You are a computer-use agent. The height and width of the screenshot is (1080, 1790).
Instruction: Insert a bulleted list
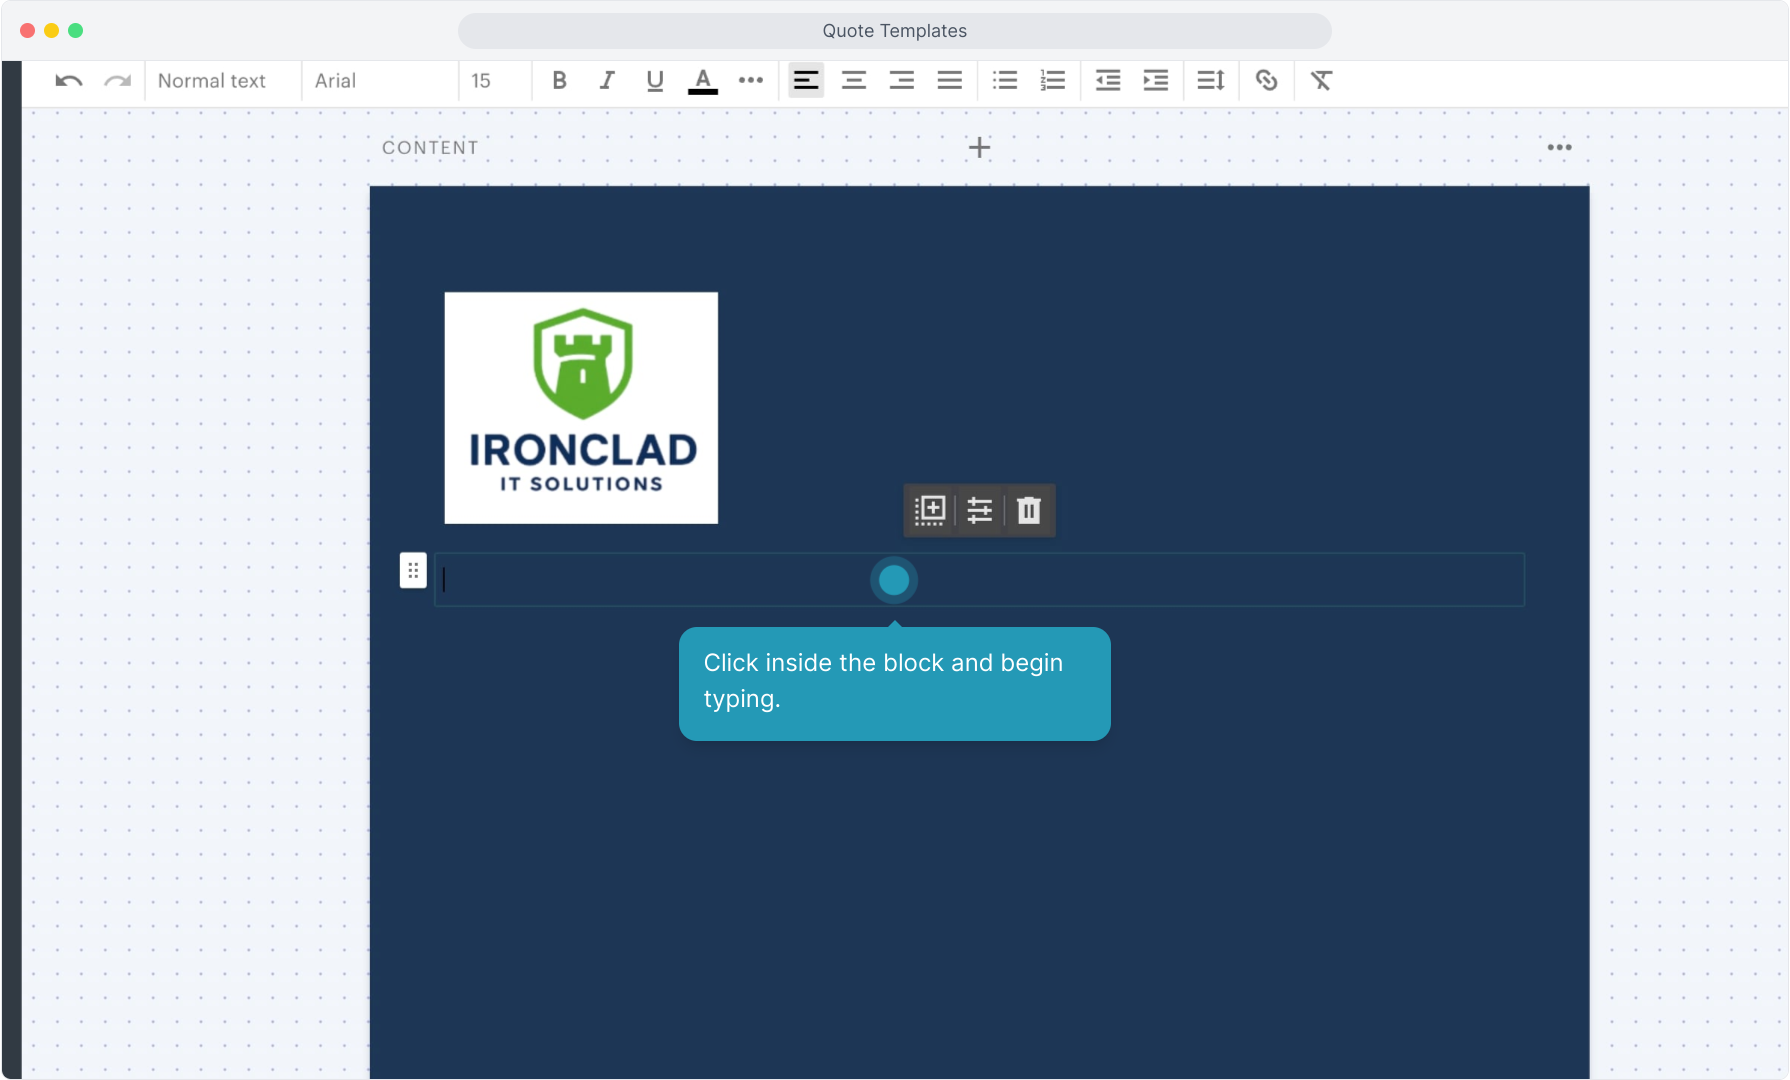pos(1005,81)
